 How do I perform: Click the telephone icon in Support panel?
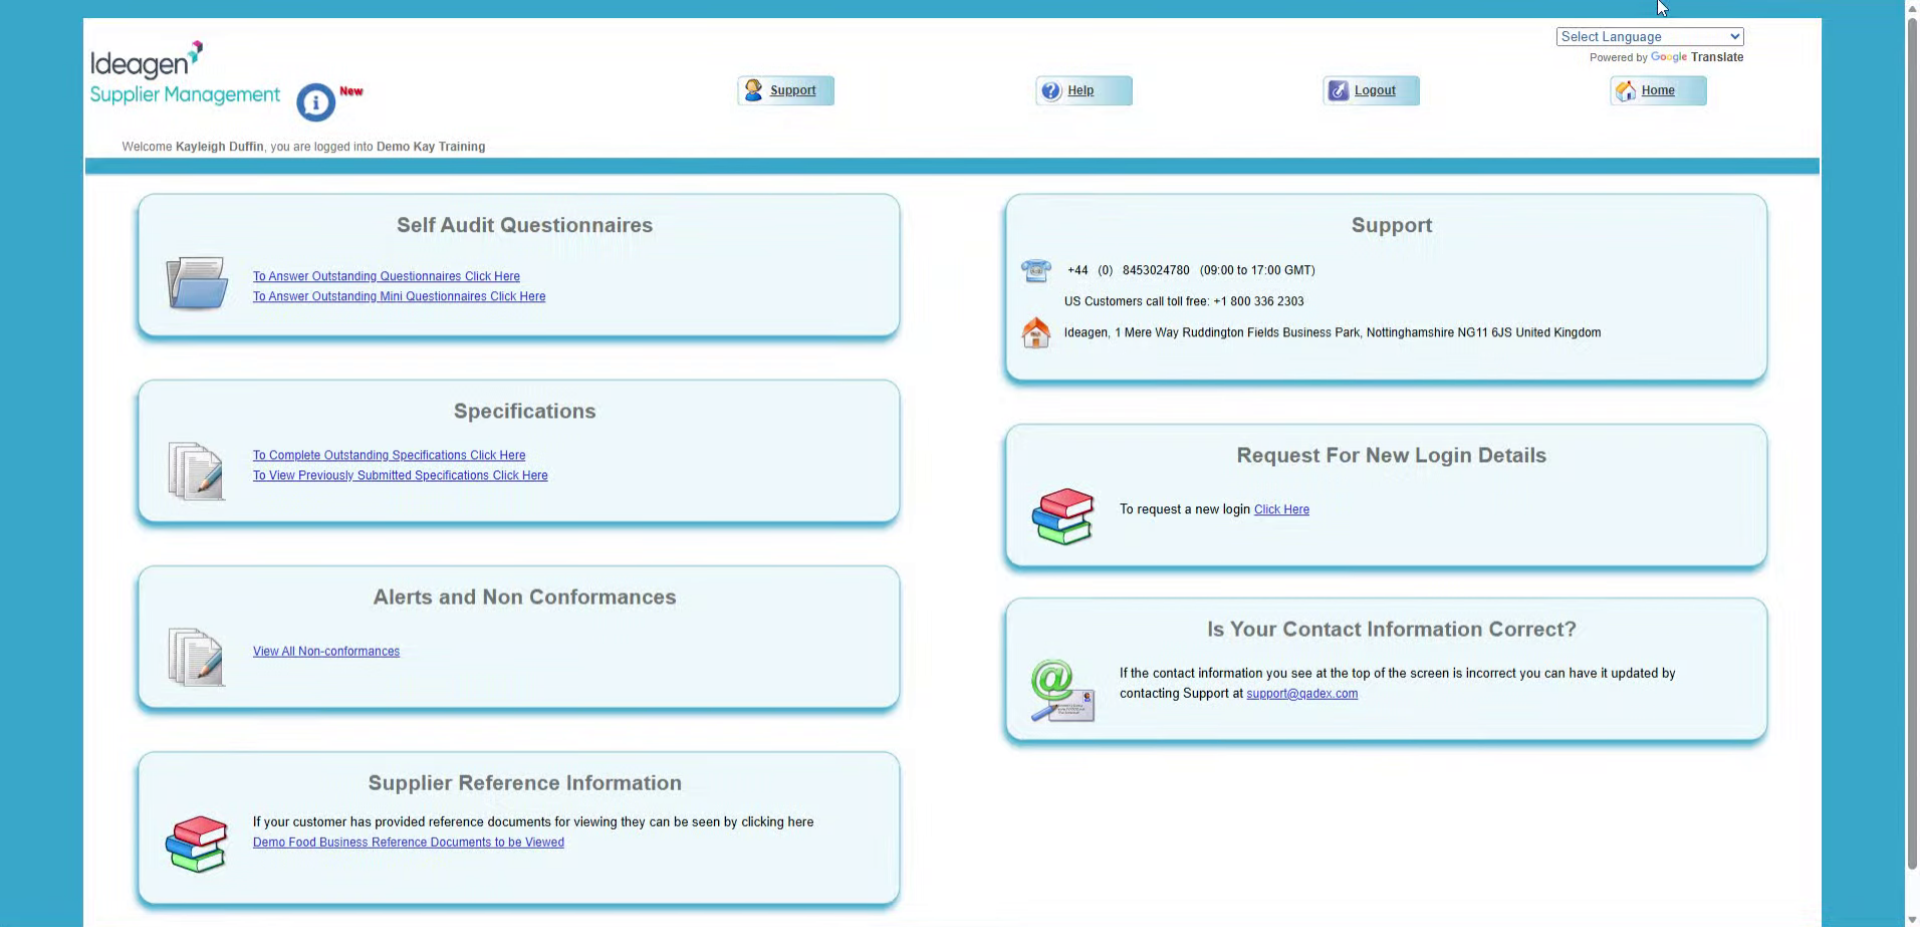1036,270
